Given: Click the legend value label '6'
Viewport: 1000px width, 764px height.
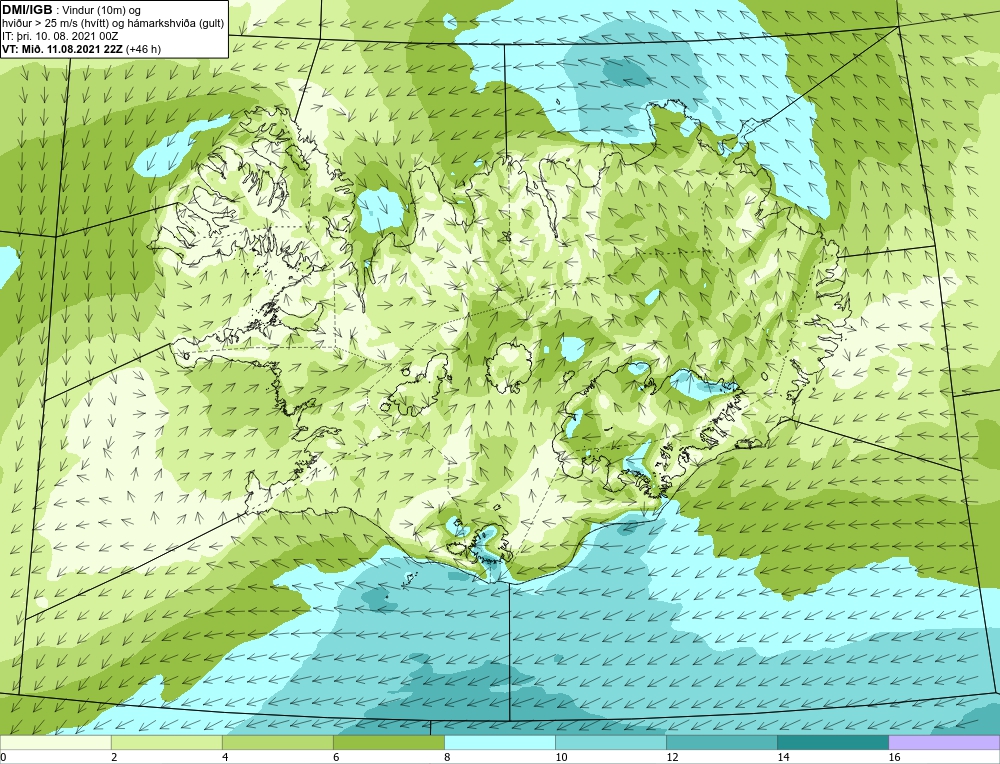Looking at the screenshot, I should coord(336,757).
